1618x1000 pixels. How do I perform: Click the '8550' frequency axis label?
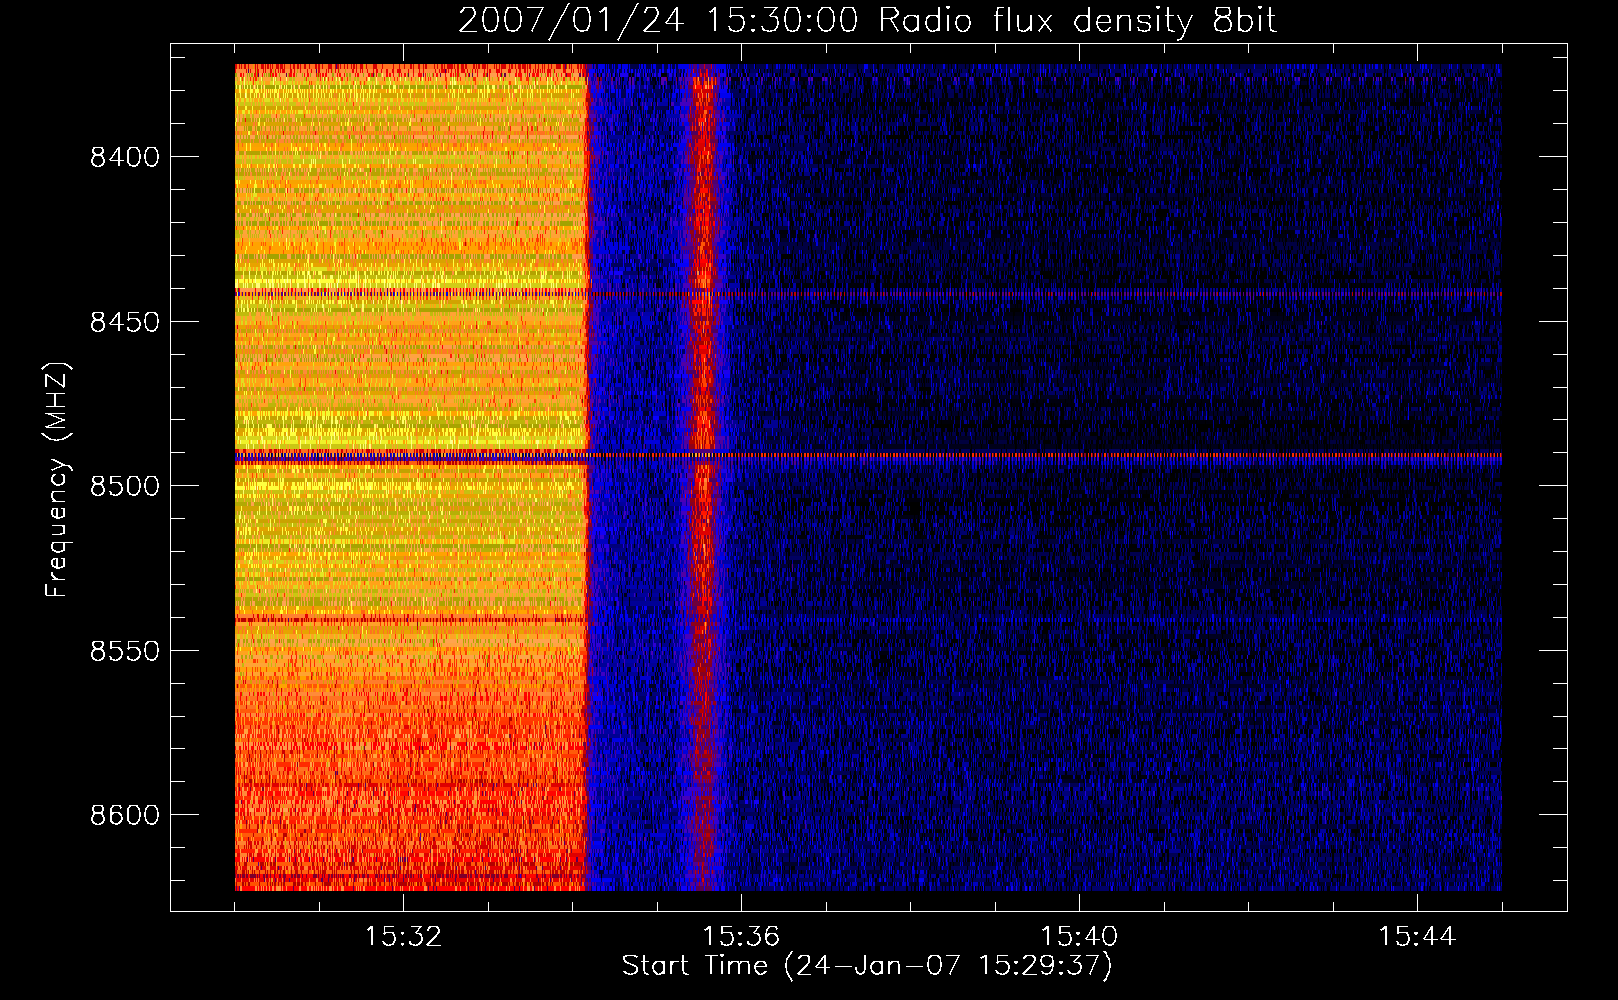[x=124, y=651]
